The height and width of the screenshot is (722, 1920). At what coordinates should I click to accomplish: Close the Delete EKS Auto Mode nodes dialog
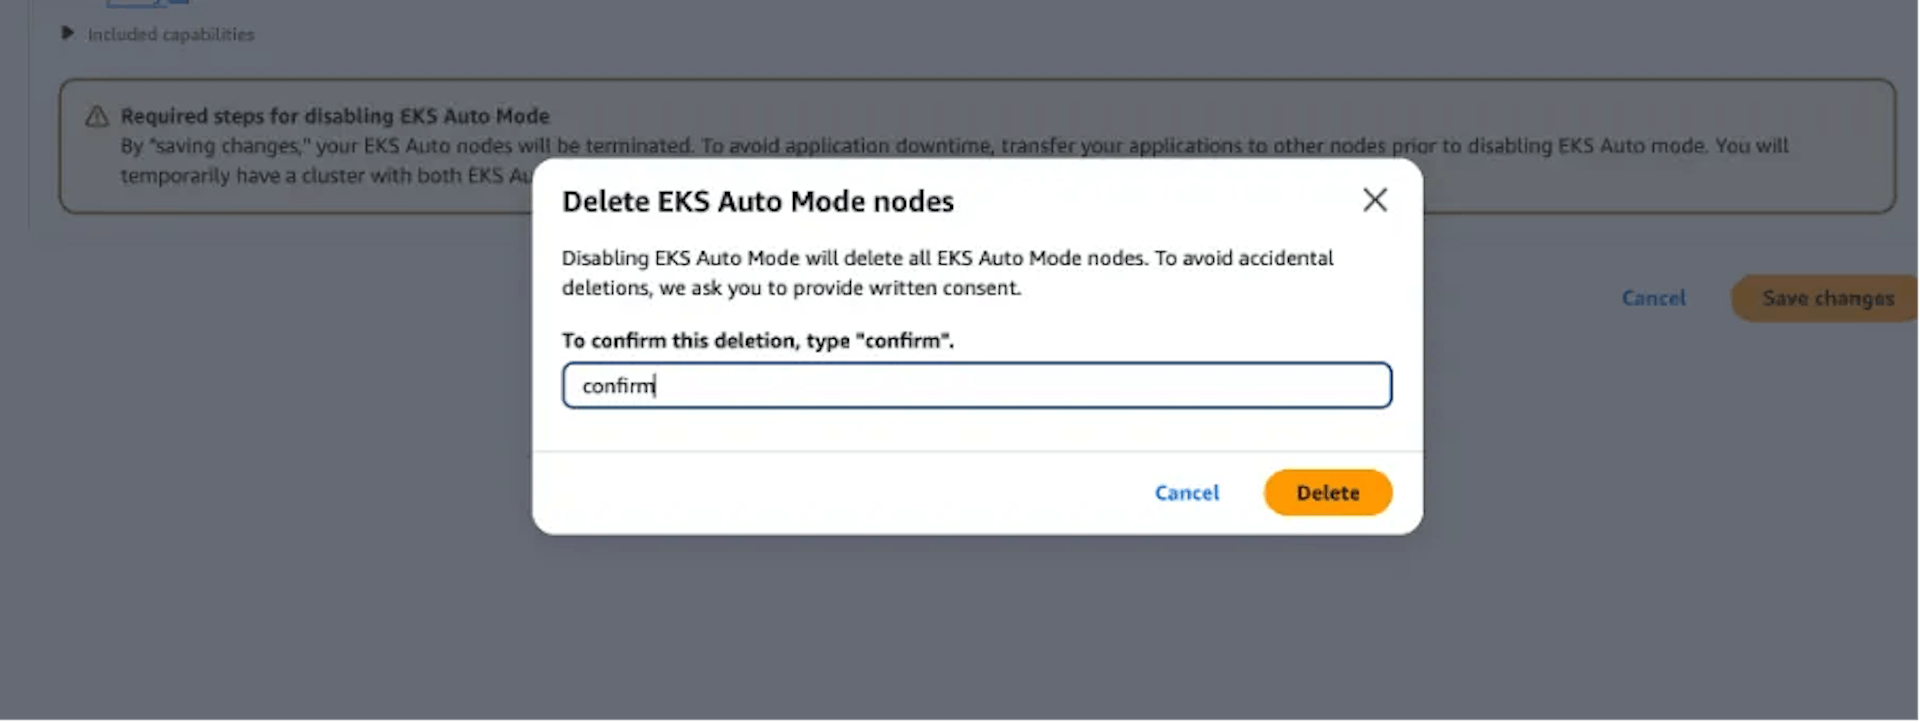click(x=1375, y=200)
